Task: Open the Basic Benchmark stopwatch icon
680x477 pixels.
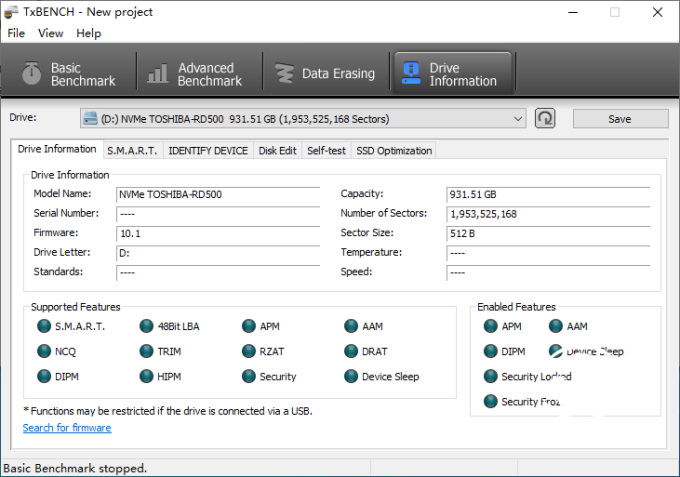Action: [x=31, y=73]
